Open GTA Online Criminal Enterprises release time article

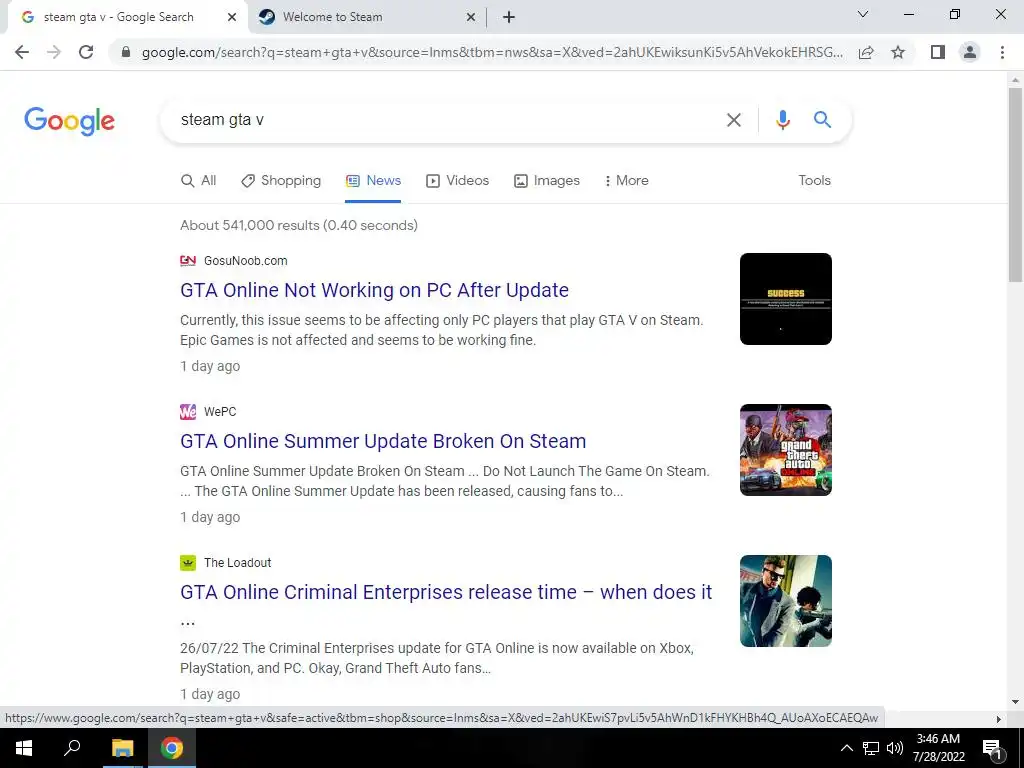click(x=446, y=592)
